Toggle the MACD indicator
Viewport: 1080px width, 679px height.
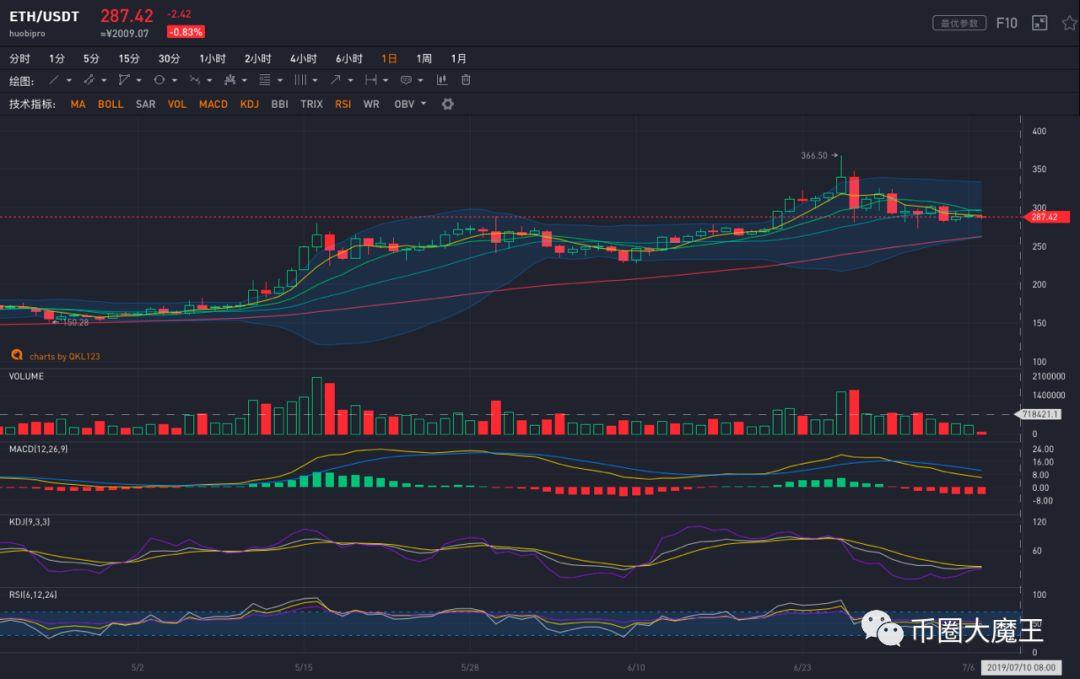coord(213,104)
